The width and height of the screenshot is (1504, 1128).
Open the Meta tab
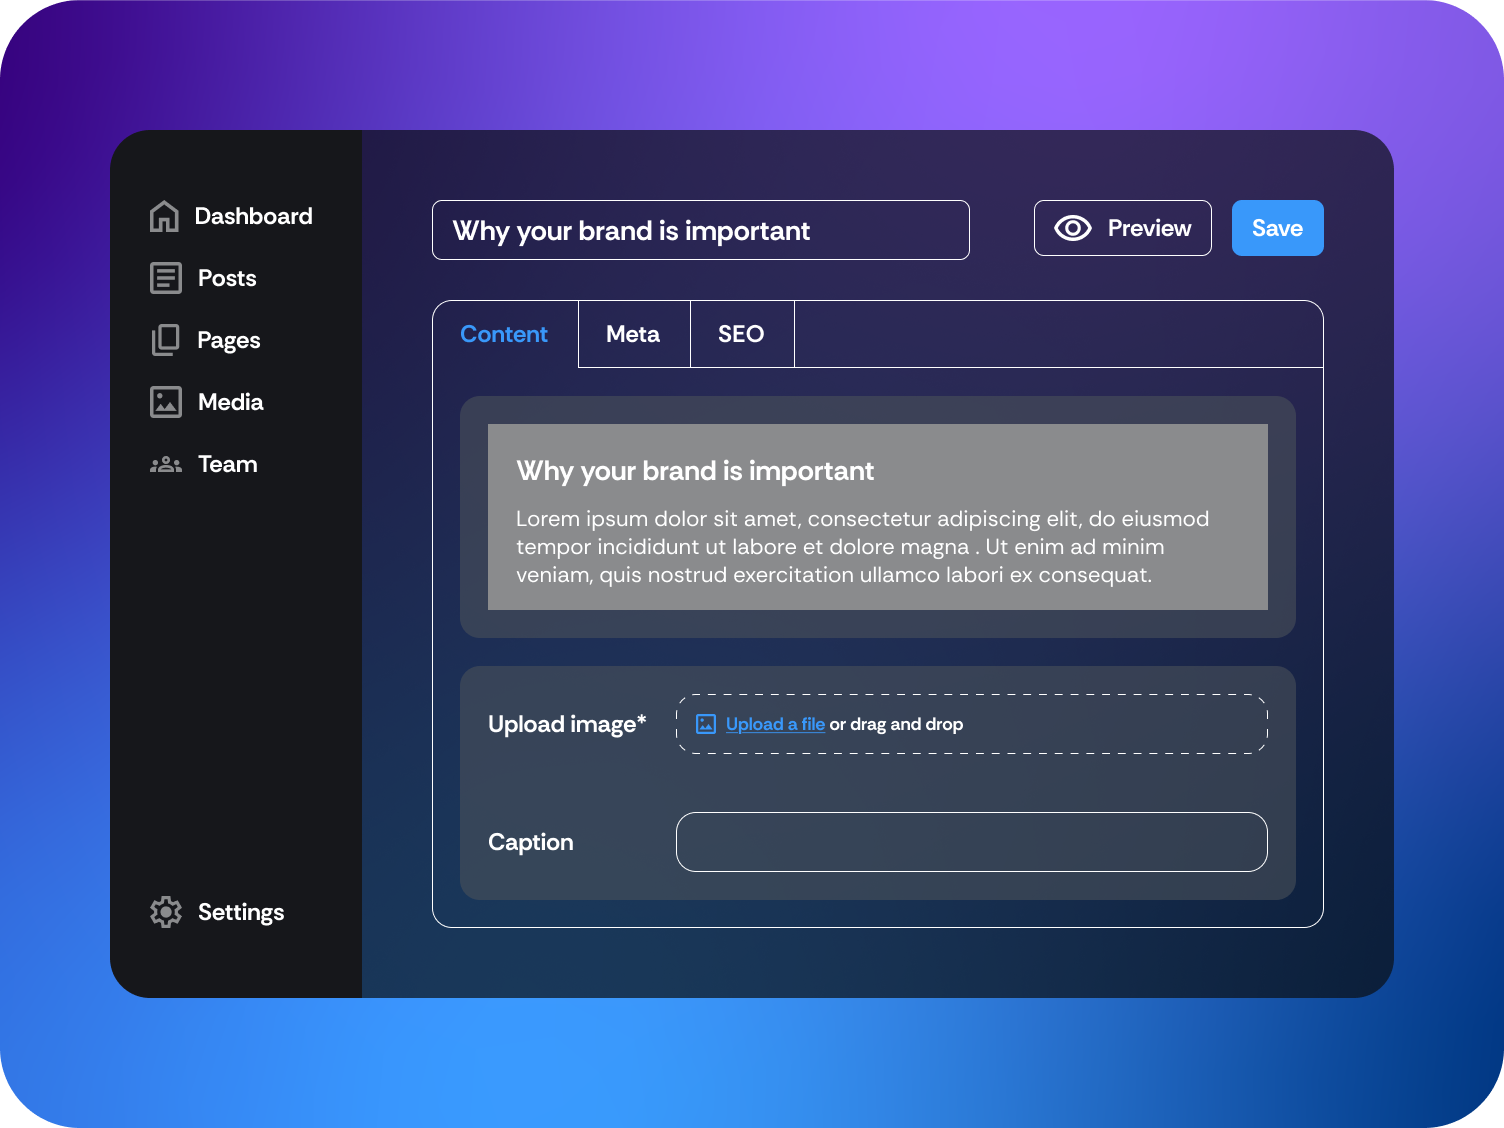(633, 334)
